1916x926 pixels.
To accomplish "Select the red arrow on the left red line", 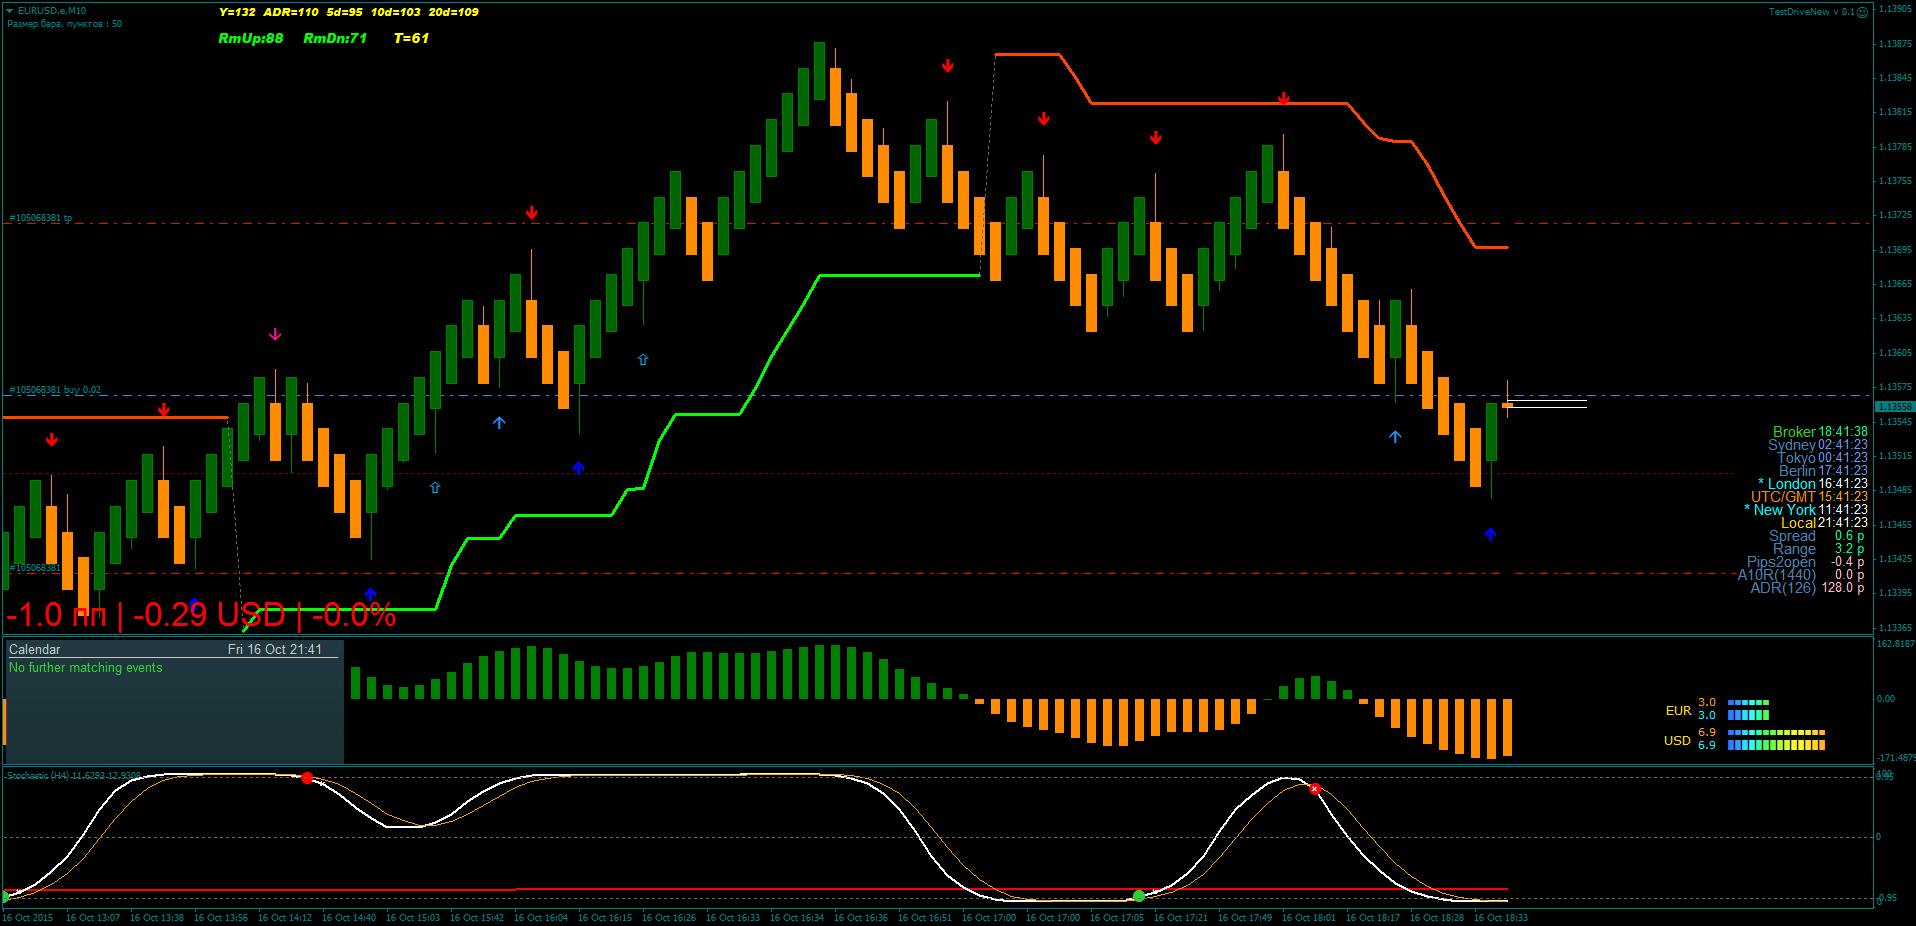I will click(x=164, y=410).
